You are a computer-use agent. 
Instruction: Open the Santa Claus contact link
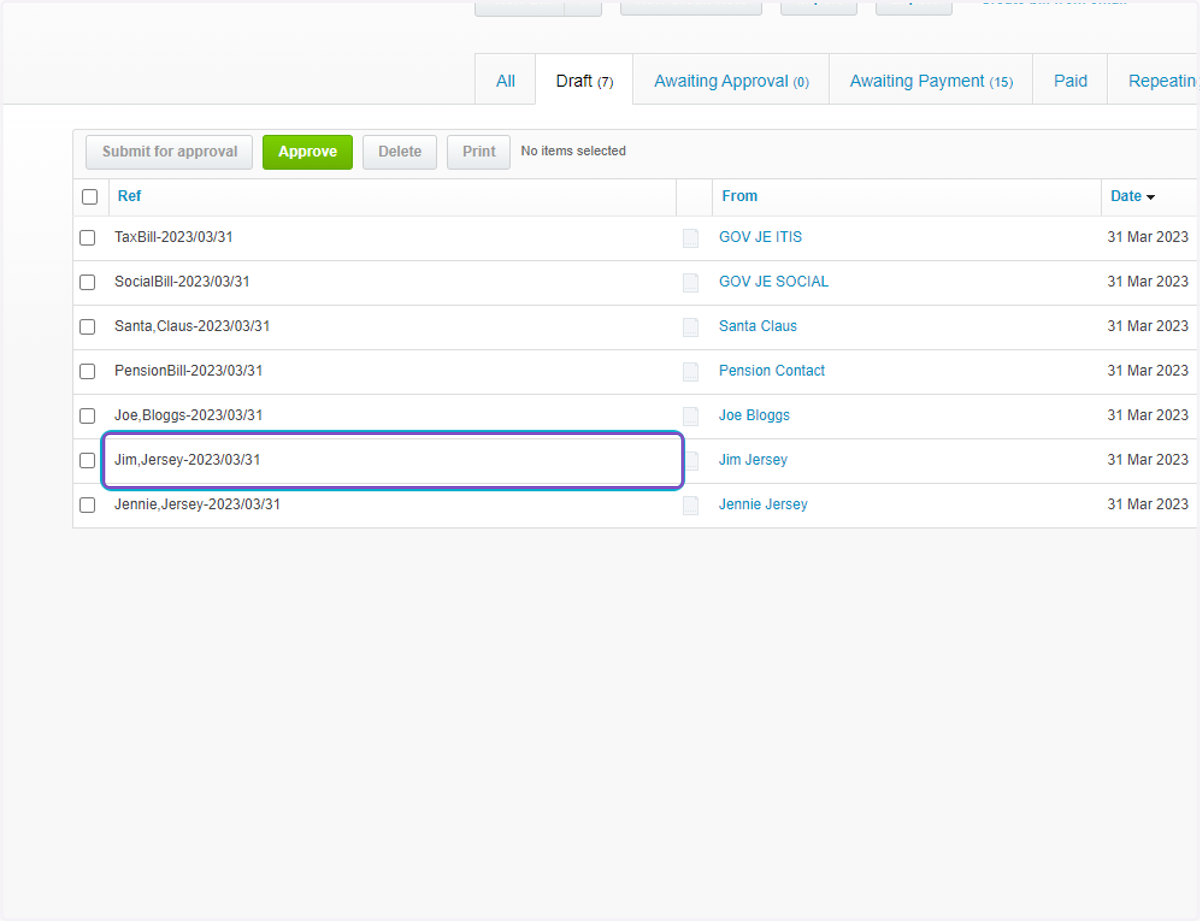[758, 326]
